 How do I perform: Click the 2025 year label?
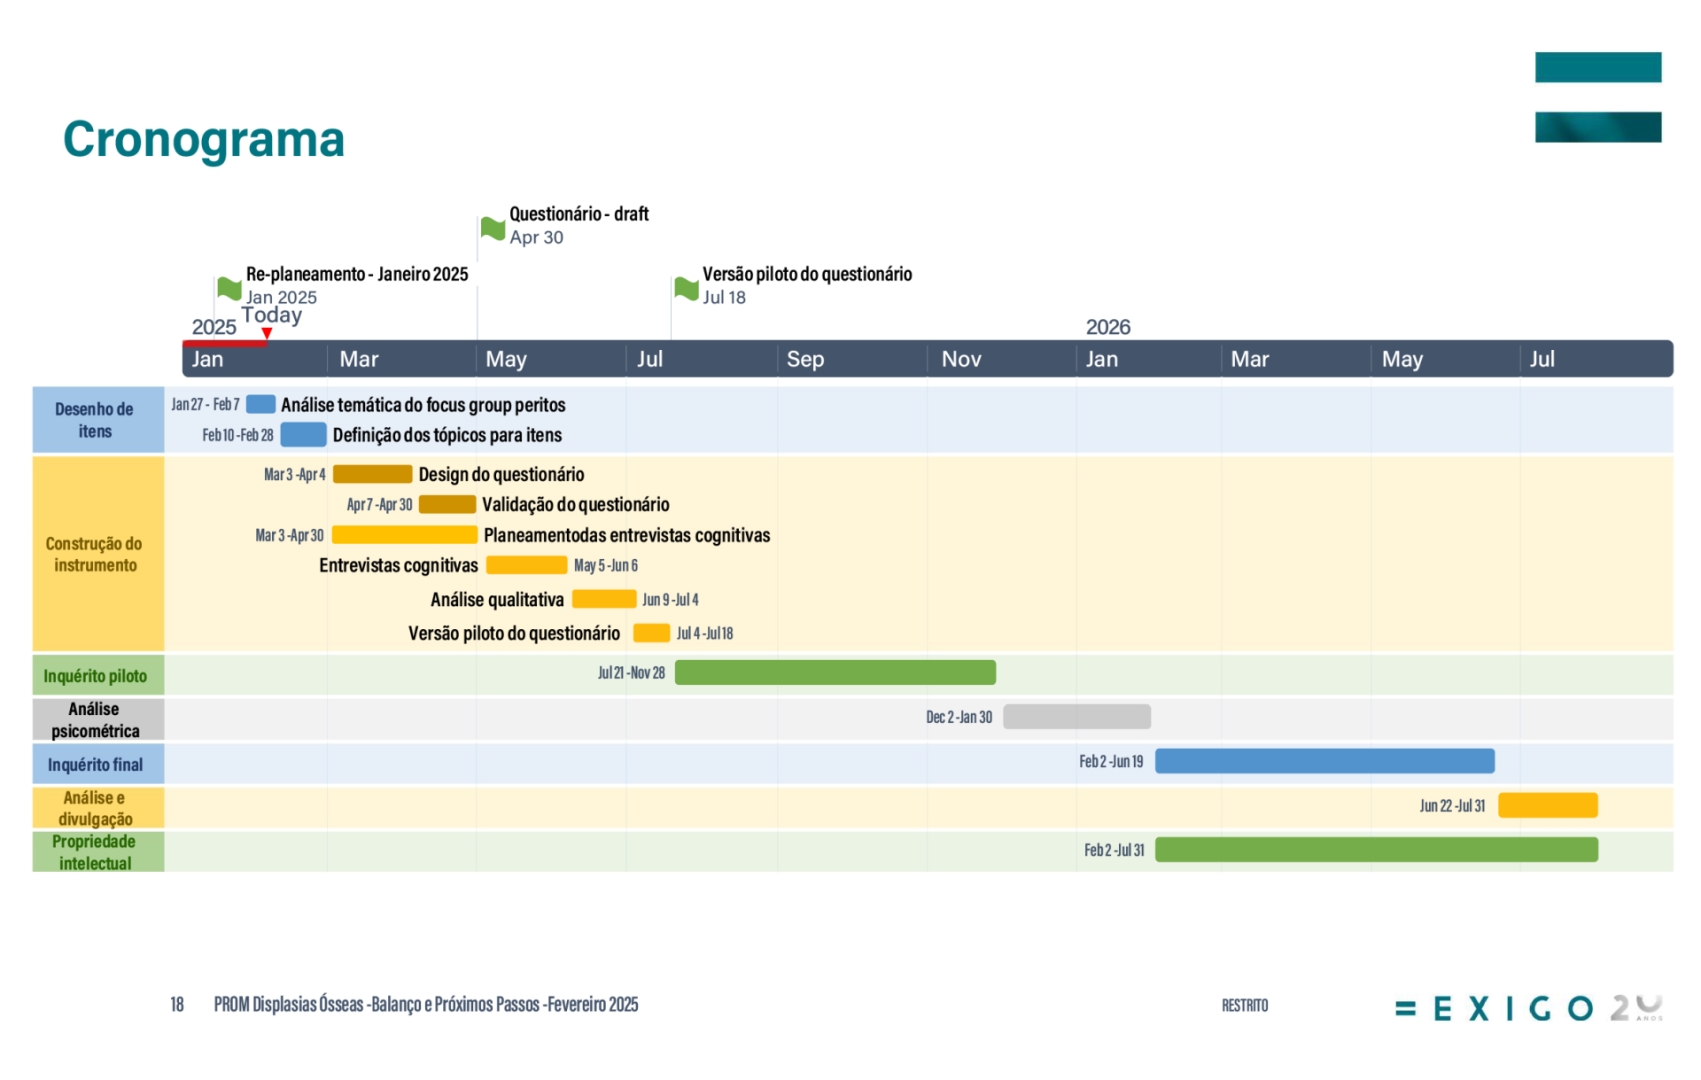click(x=214, y=327)
